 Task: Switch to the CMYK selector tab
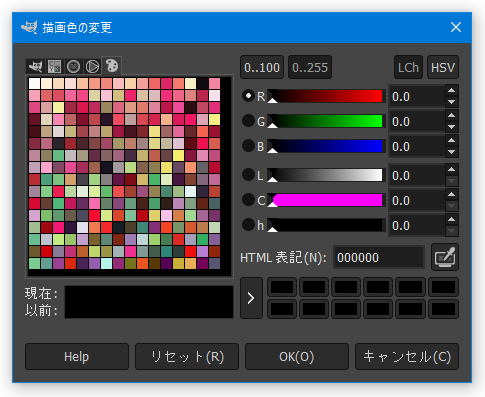[x=54, y=66]
